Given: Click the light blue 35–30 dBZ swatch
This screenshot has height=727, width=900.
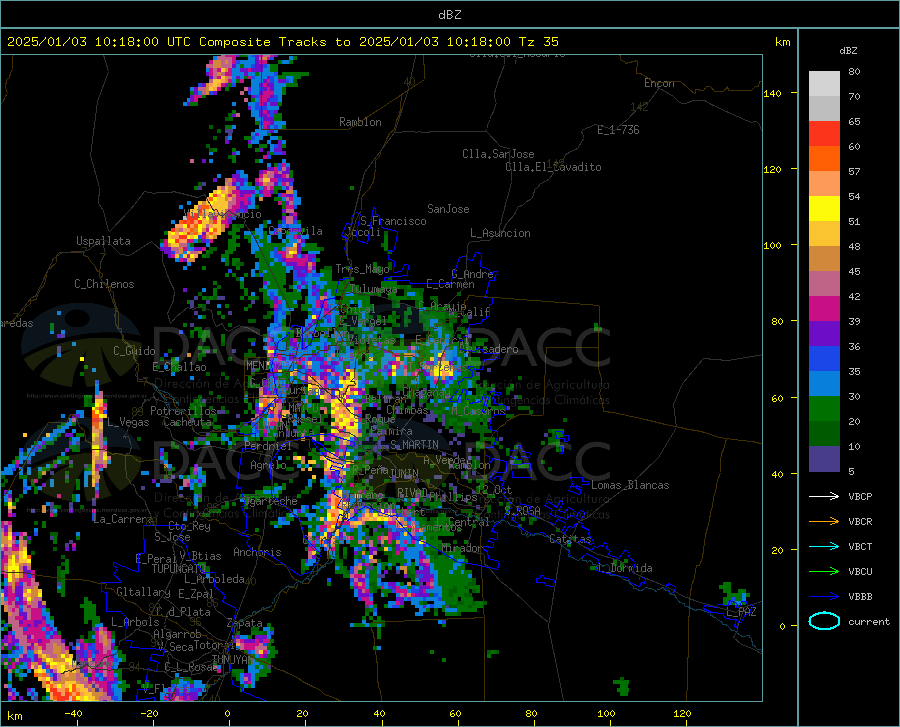Looking at the screenshot, I should (824, 384).
